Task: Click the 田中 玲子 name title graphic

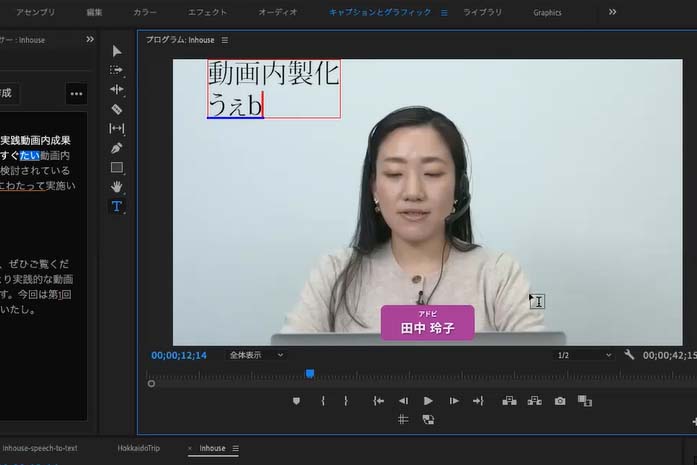Action: (x=427, y=323)
